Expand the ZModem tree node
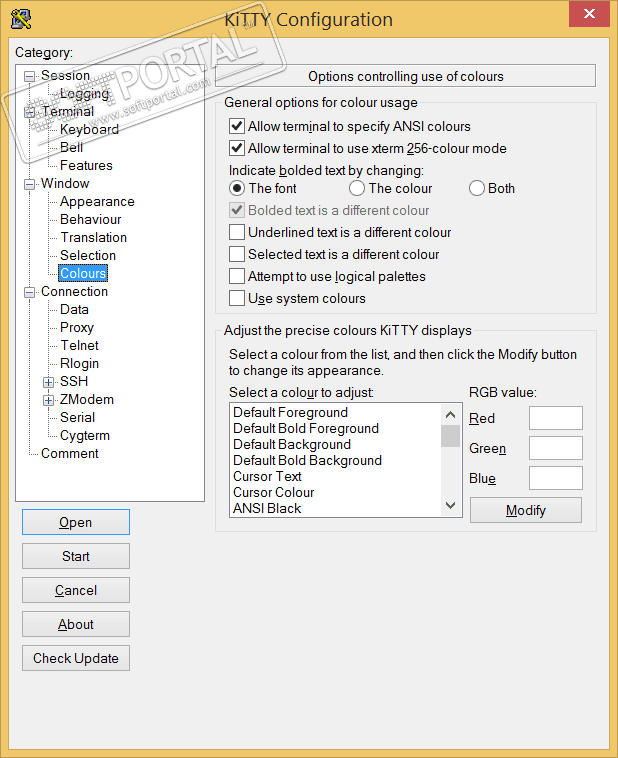 48,400
